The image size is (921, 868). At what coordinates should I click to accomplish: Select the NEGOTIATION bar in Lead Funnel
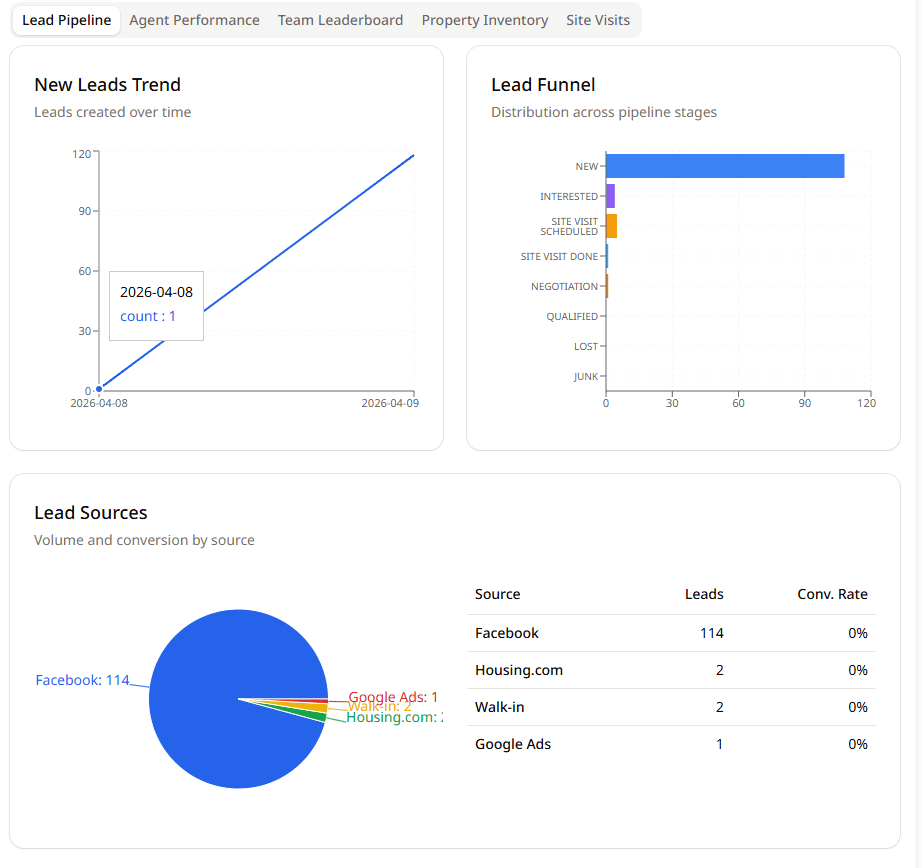point(608,286)
